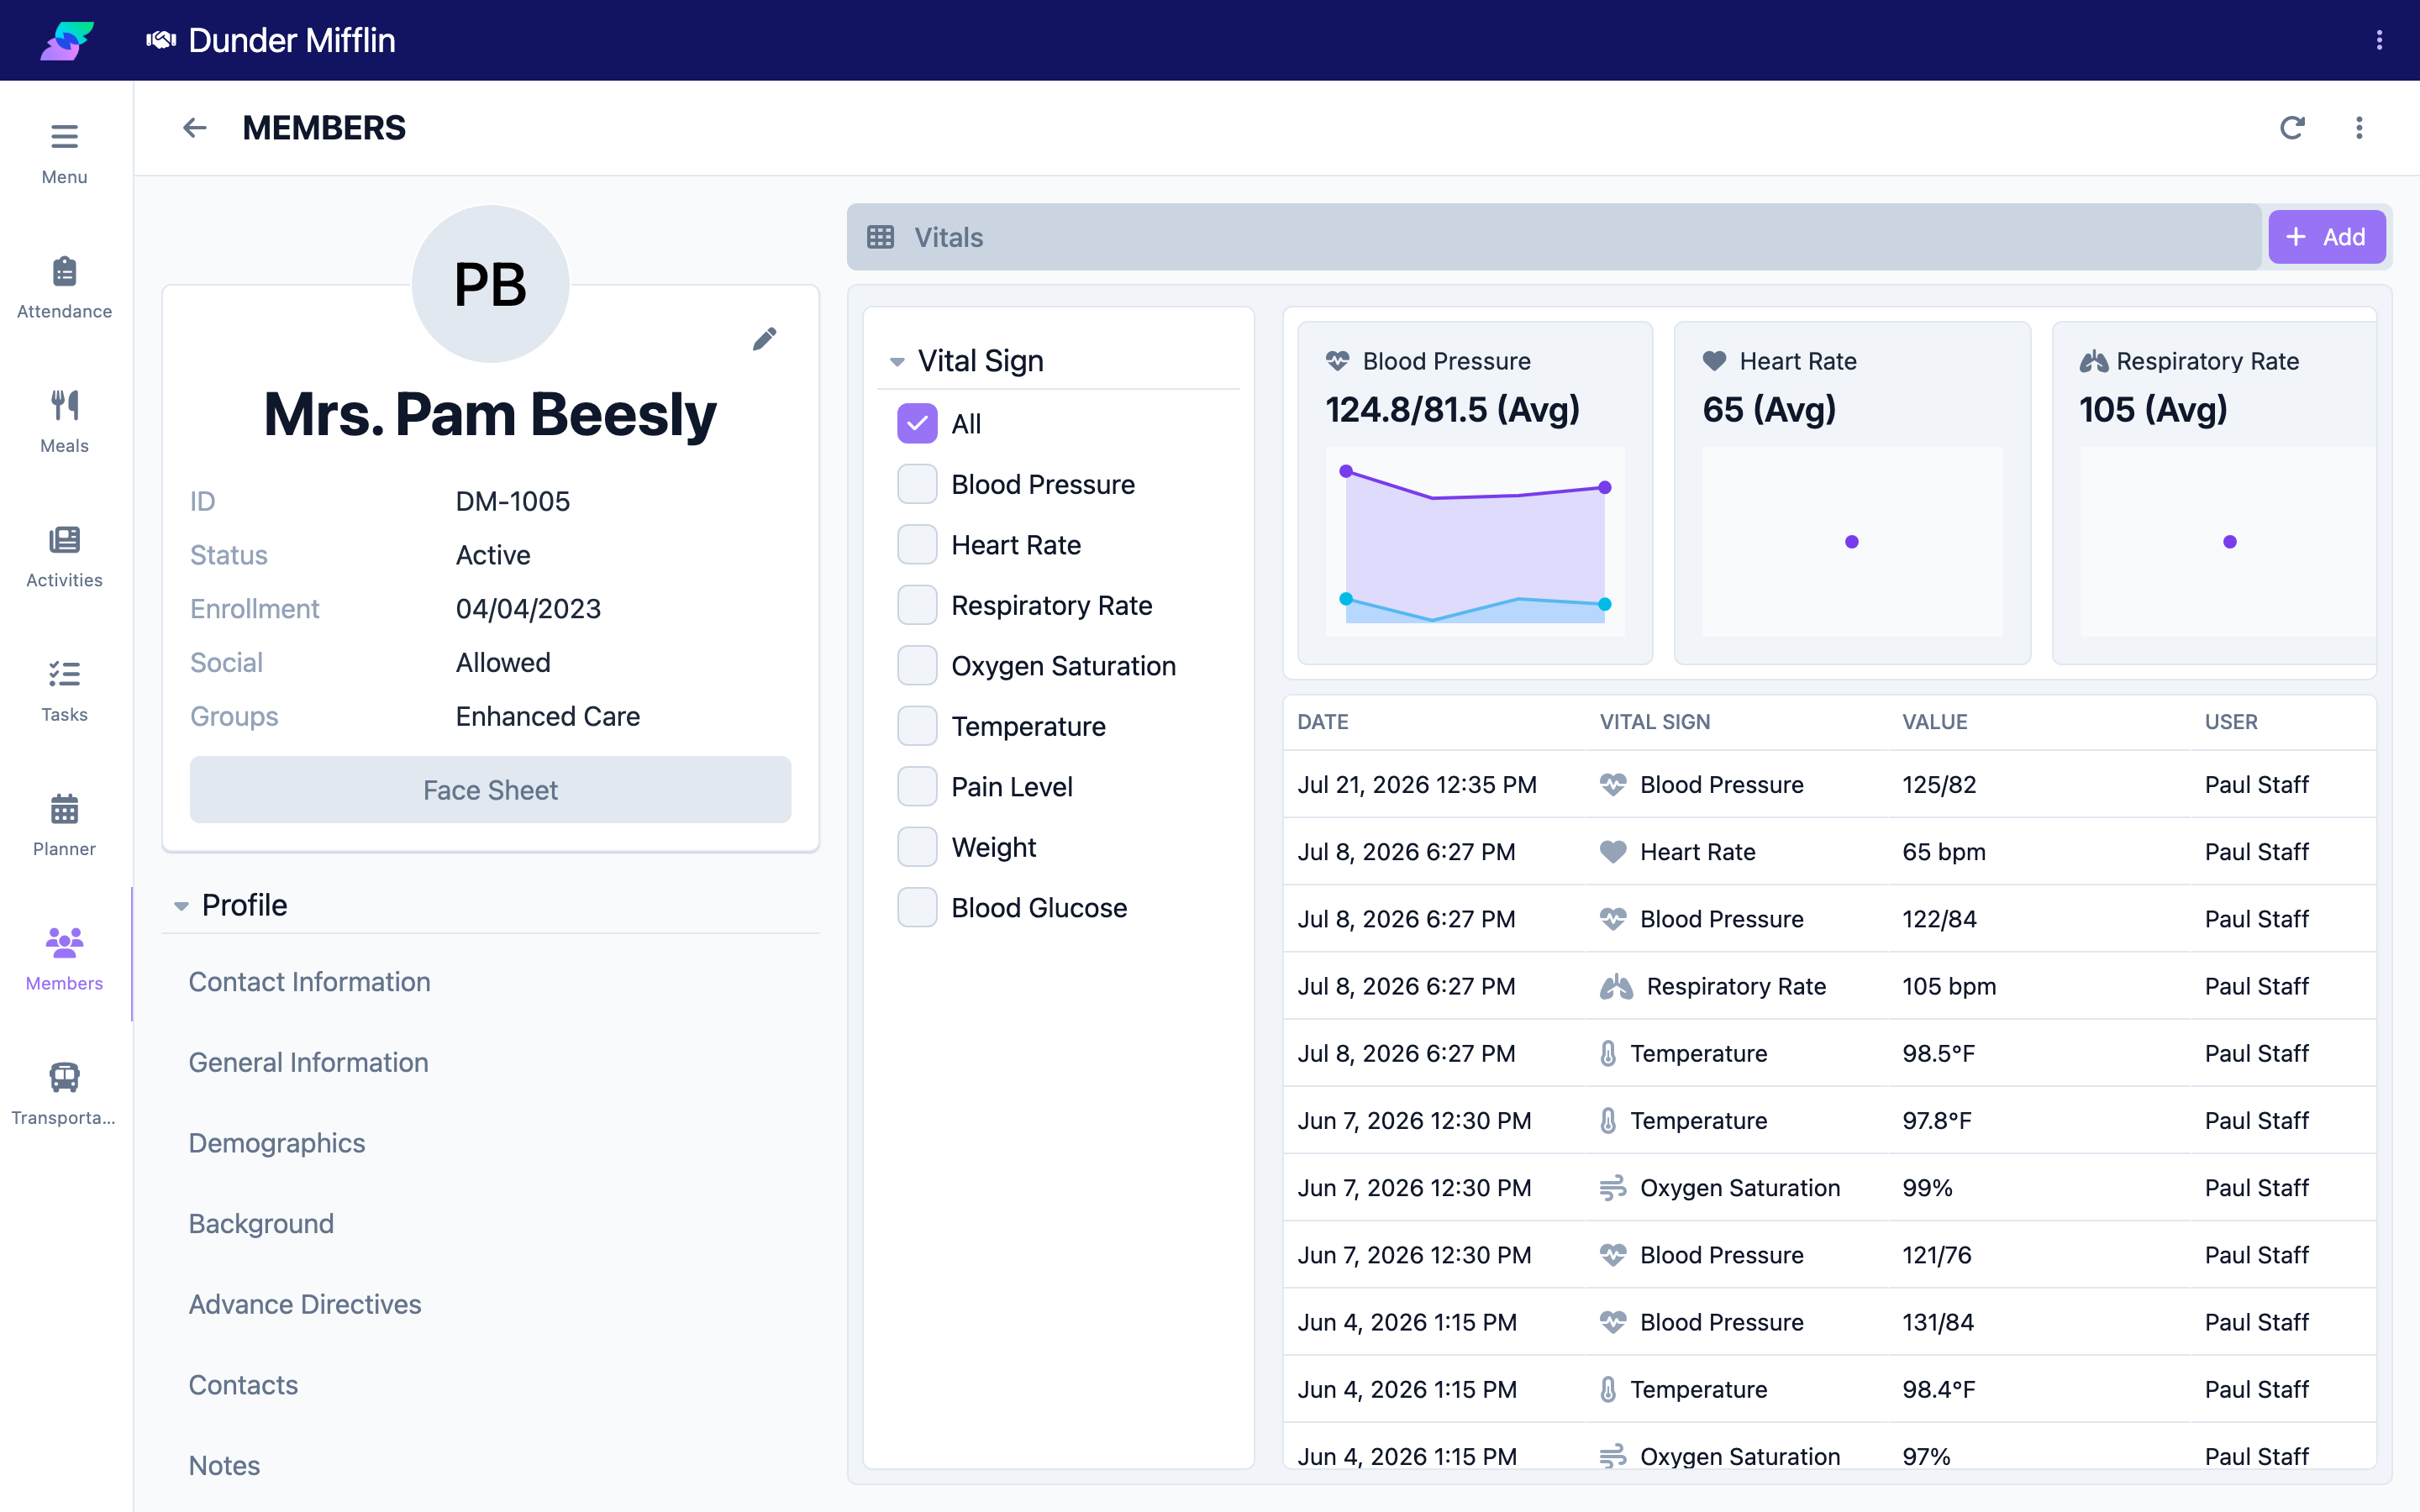
Task: Open the hamburger Menu icon
Action: click(64, 136)
